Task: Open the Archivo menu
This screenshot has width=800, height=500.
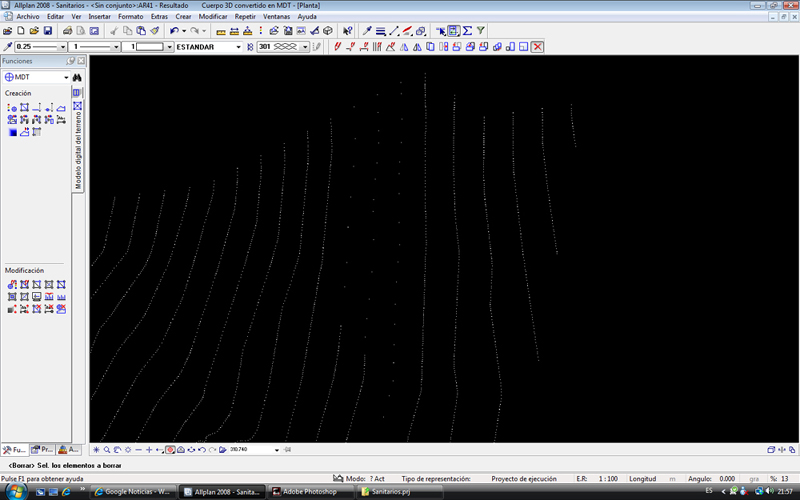Action: pyautogui.click(x=28, y=17)
